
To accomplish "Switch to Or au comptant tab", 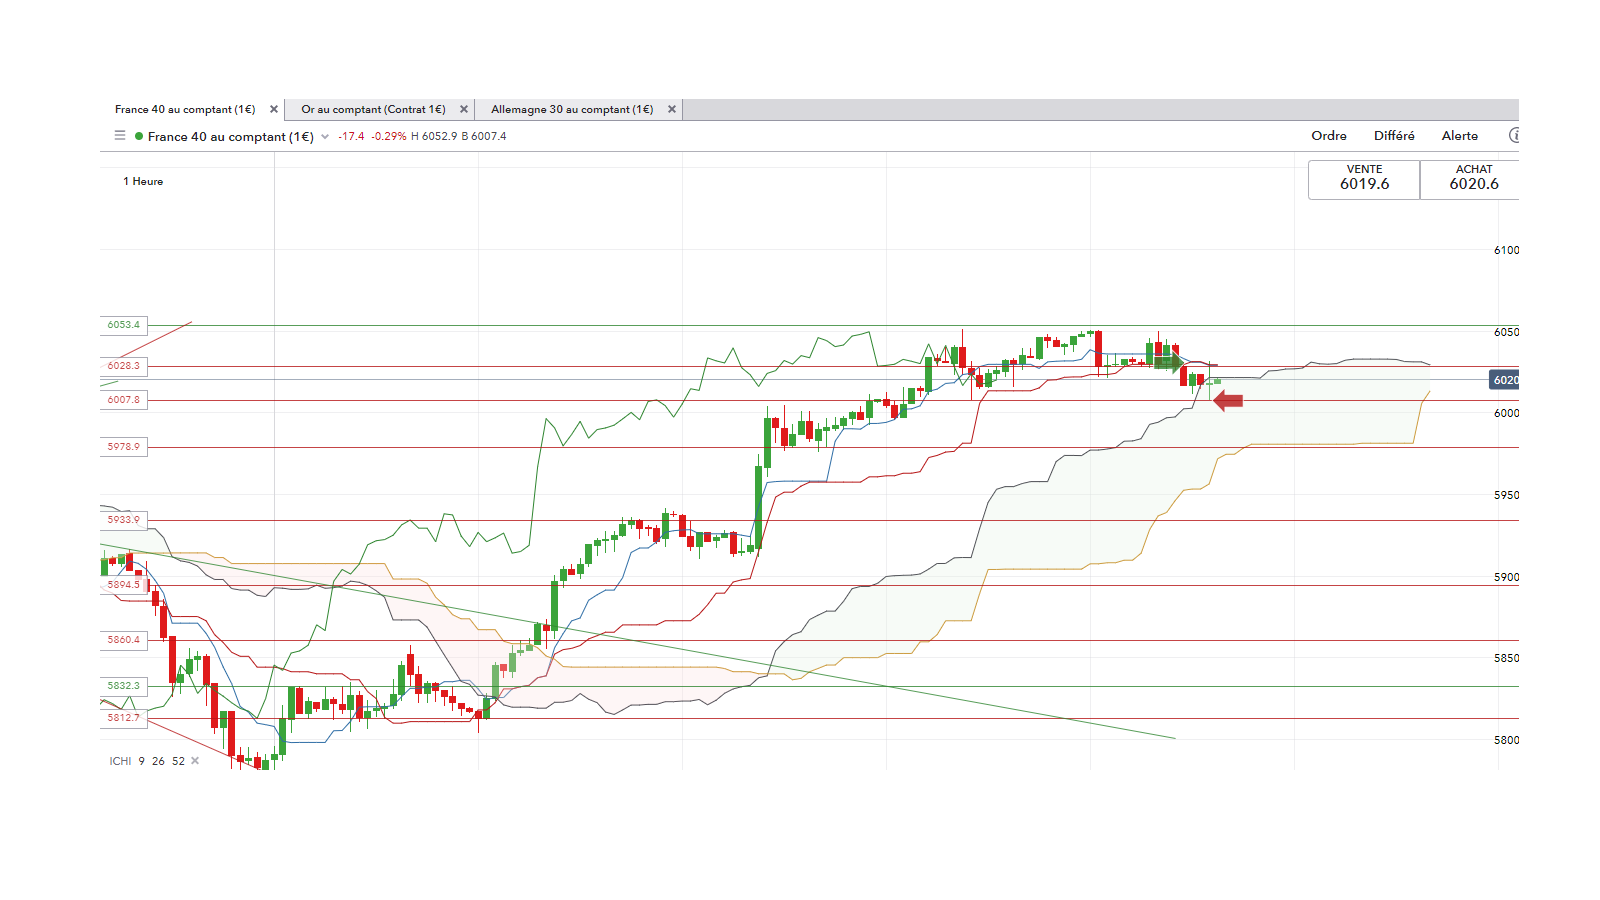I will (373, 110).
